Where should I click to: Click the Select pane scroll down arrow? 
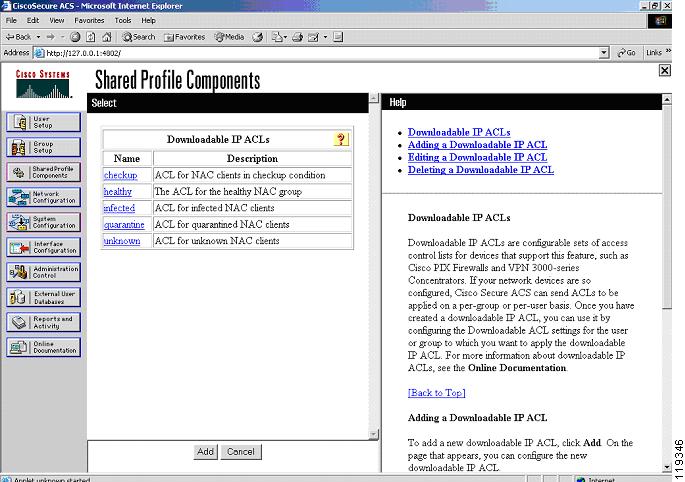pos(374,434)
